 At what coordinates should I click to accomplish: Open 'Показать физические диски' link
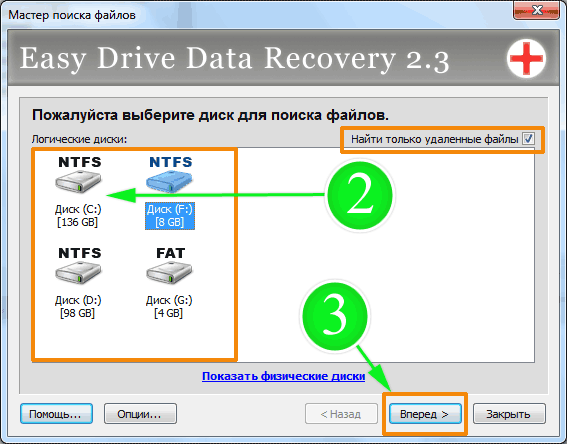pos(284,376)
